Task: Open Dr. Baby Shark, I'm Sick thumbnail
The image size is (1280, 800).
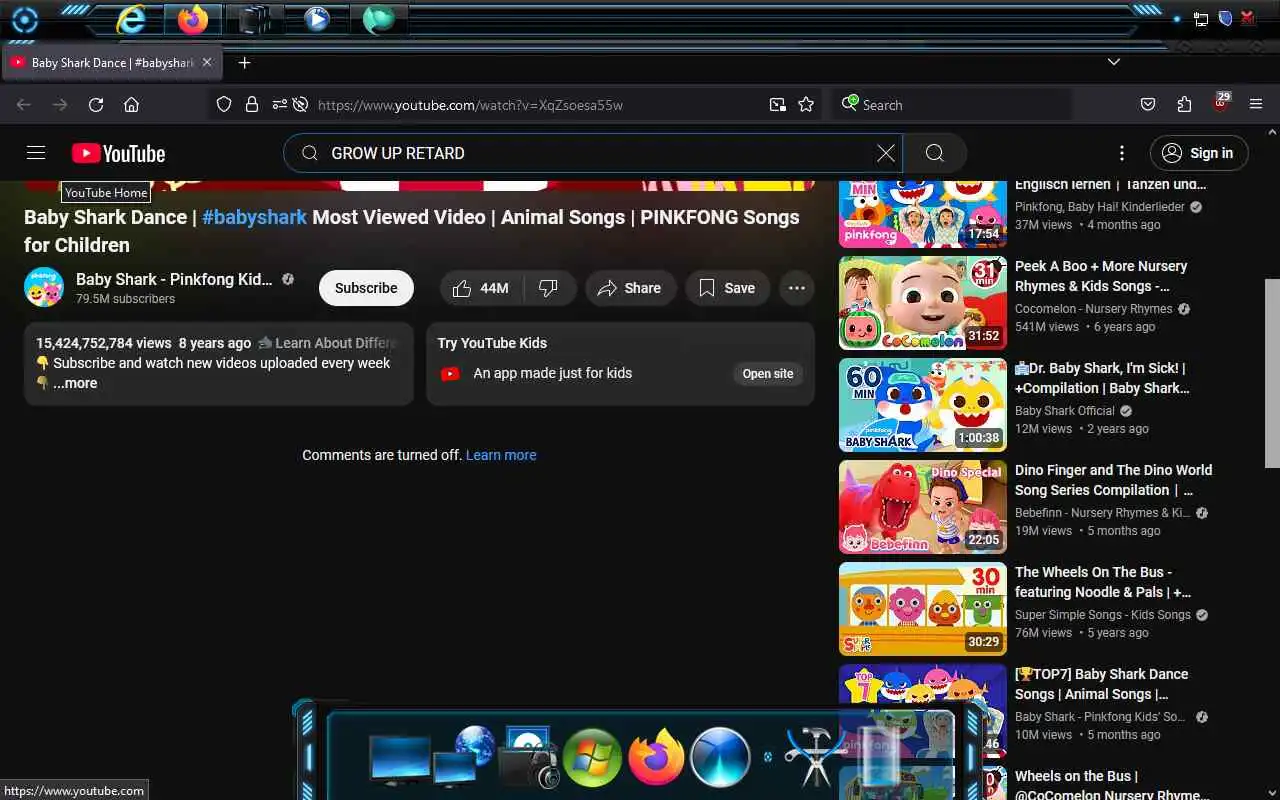Action: pyautogui.click(x=922, y=405)
